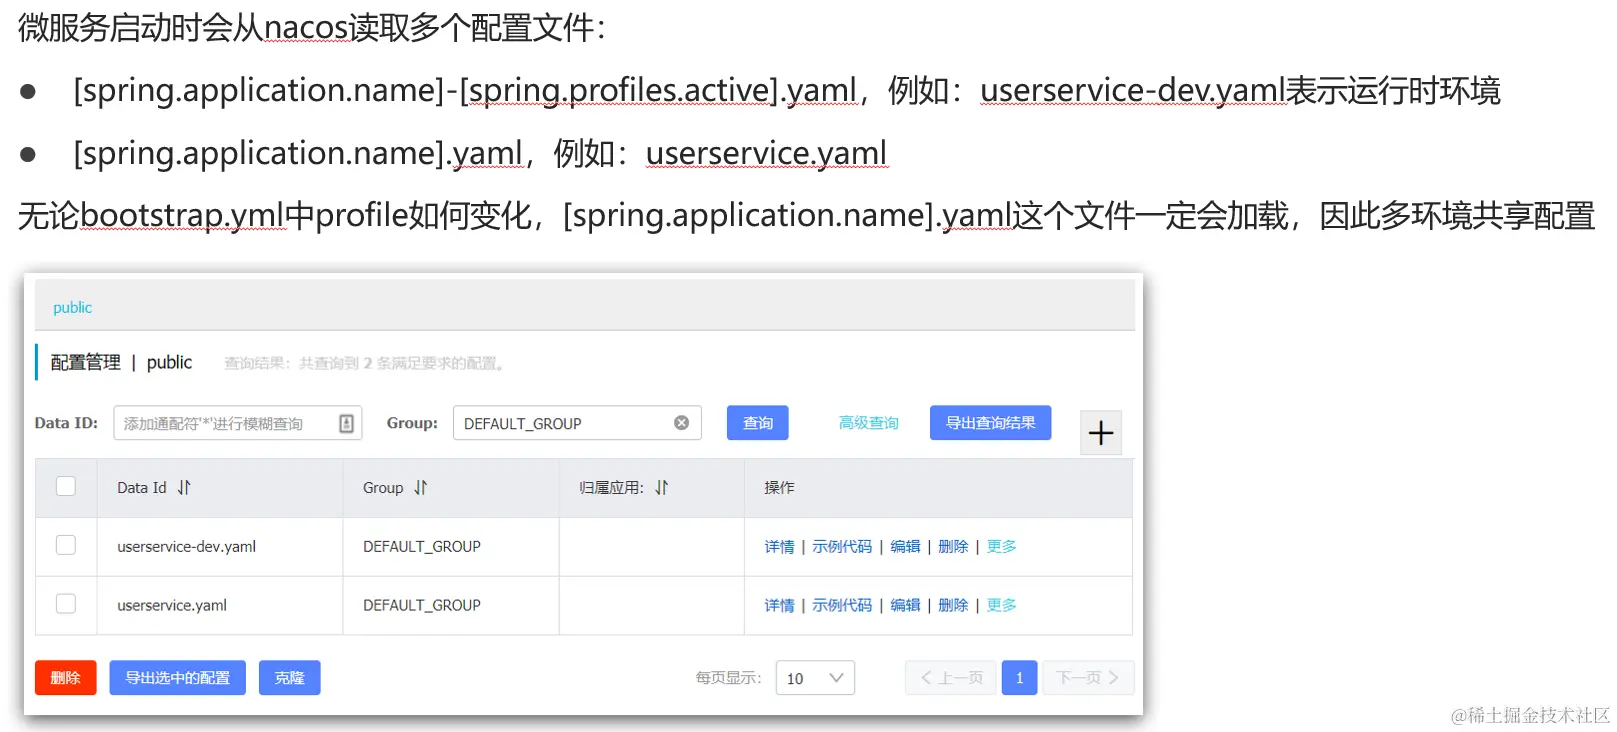Click the red 删除 button
The height and width of the screenshot is (732, 1617).
(66, 678)
